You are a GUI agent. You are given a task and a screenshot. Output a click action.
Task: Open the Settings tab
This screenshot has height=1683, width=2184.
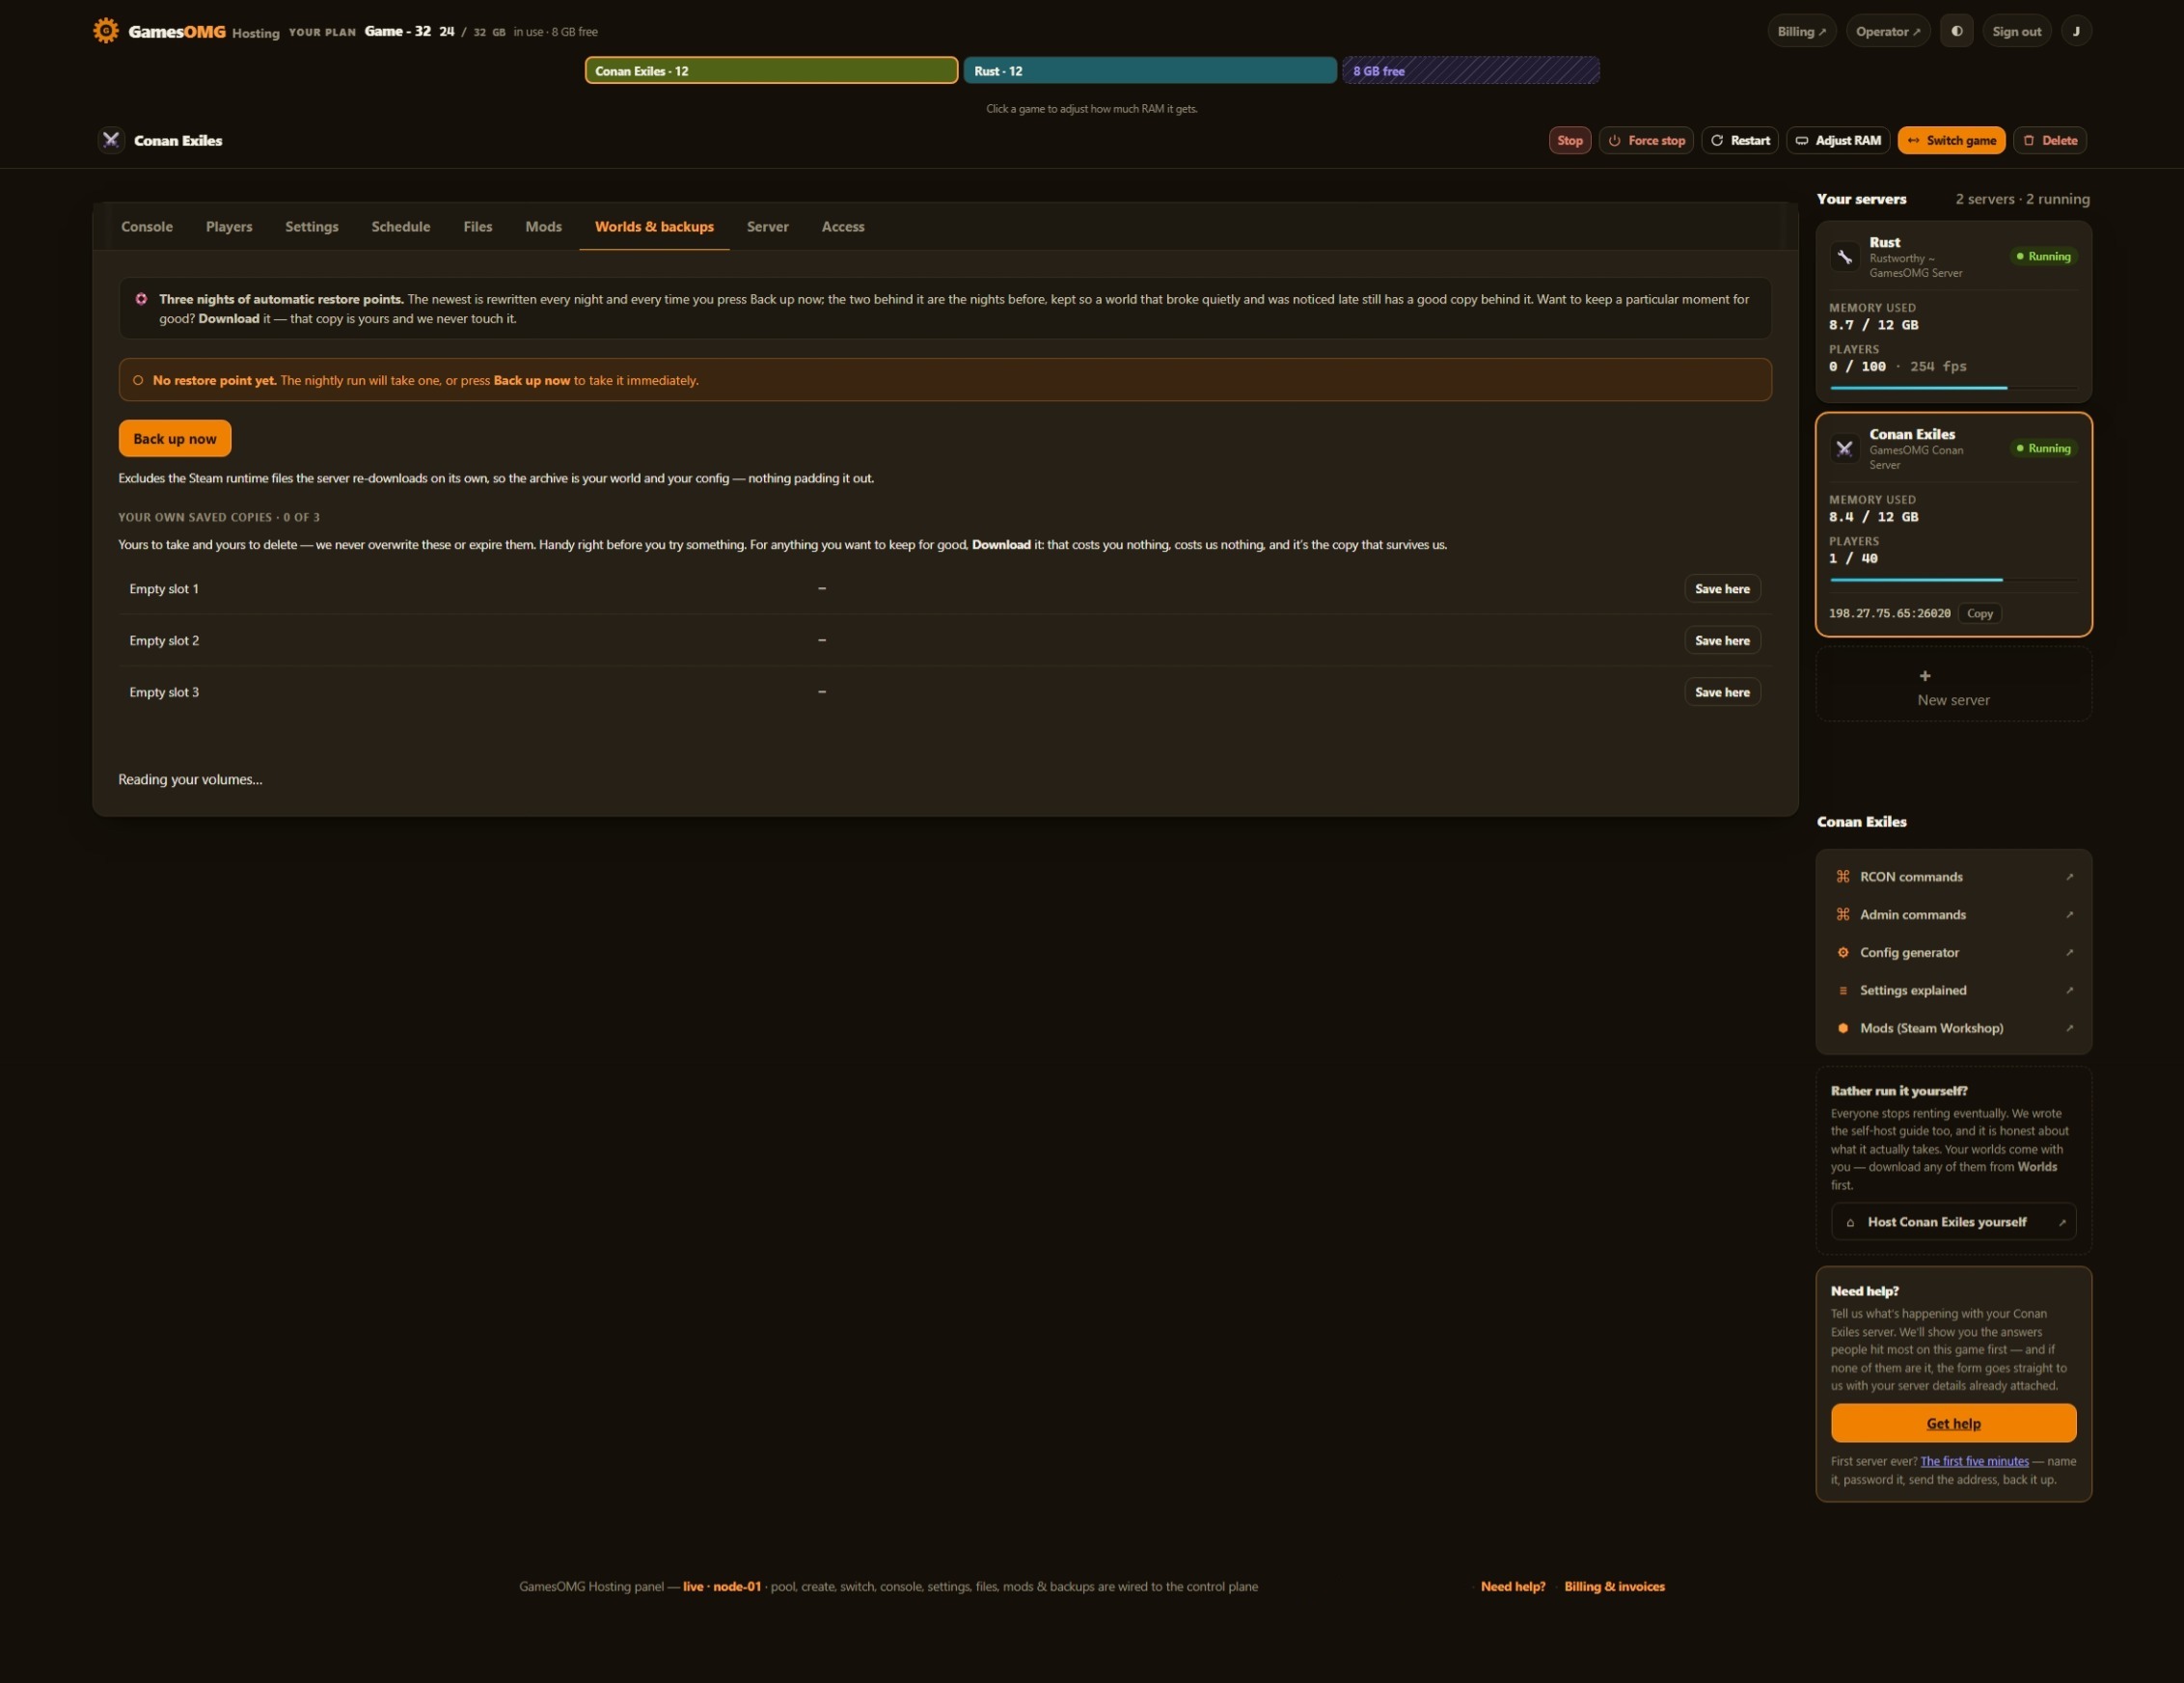tap(311, 227)
